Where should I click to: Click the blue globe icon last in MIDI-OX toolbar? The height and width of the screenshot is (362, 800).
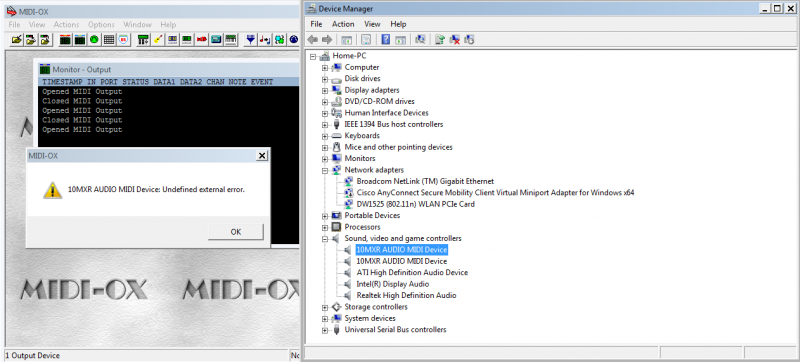[294, 39]
